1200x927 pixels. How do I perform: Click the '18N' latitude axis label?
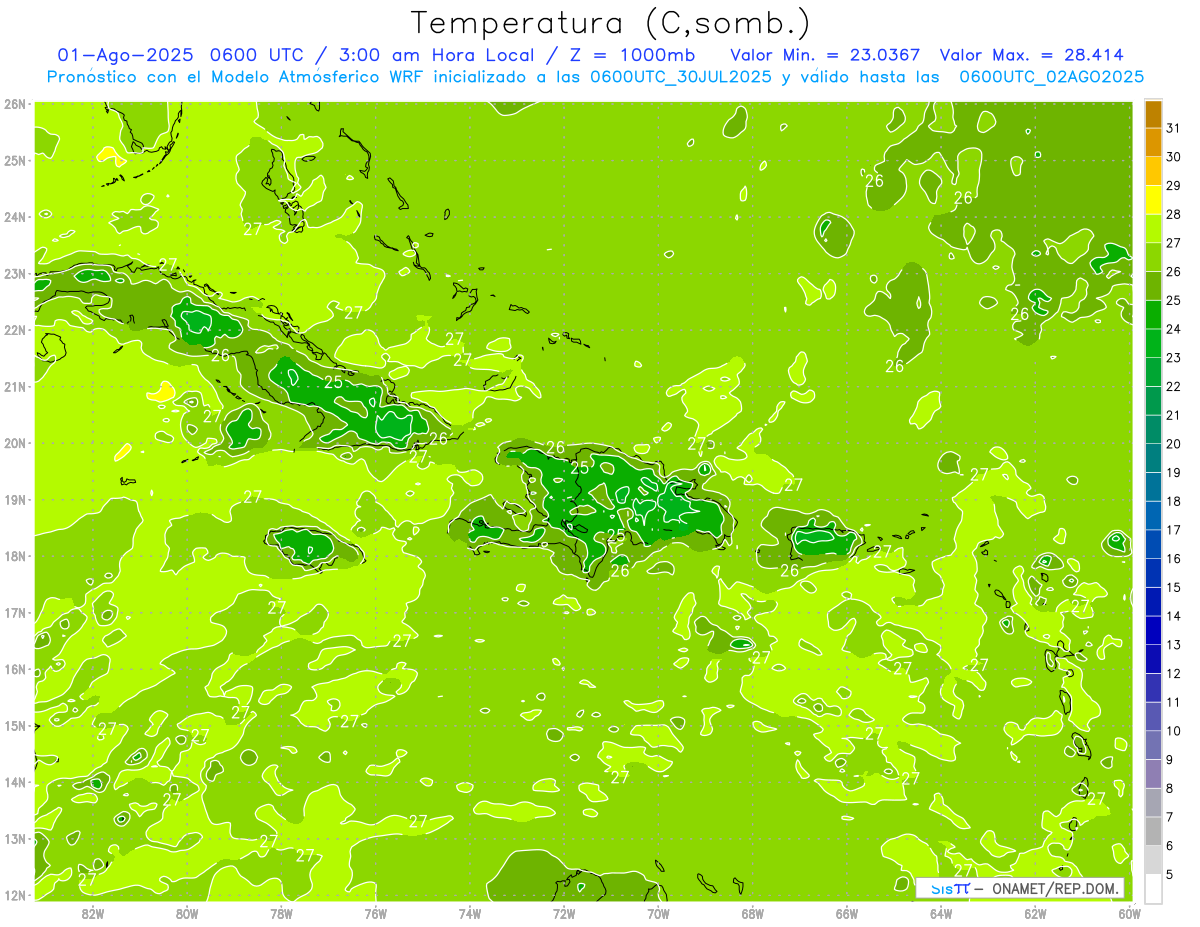tap(14, 556)
